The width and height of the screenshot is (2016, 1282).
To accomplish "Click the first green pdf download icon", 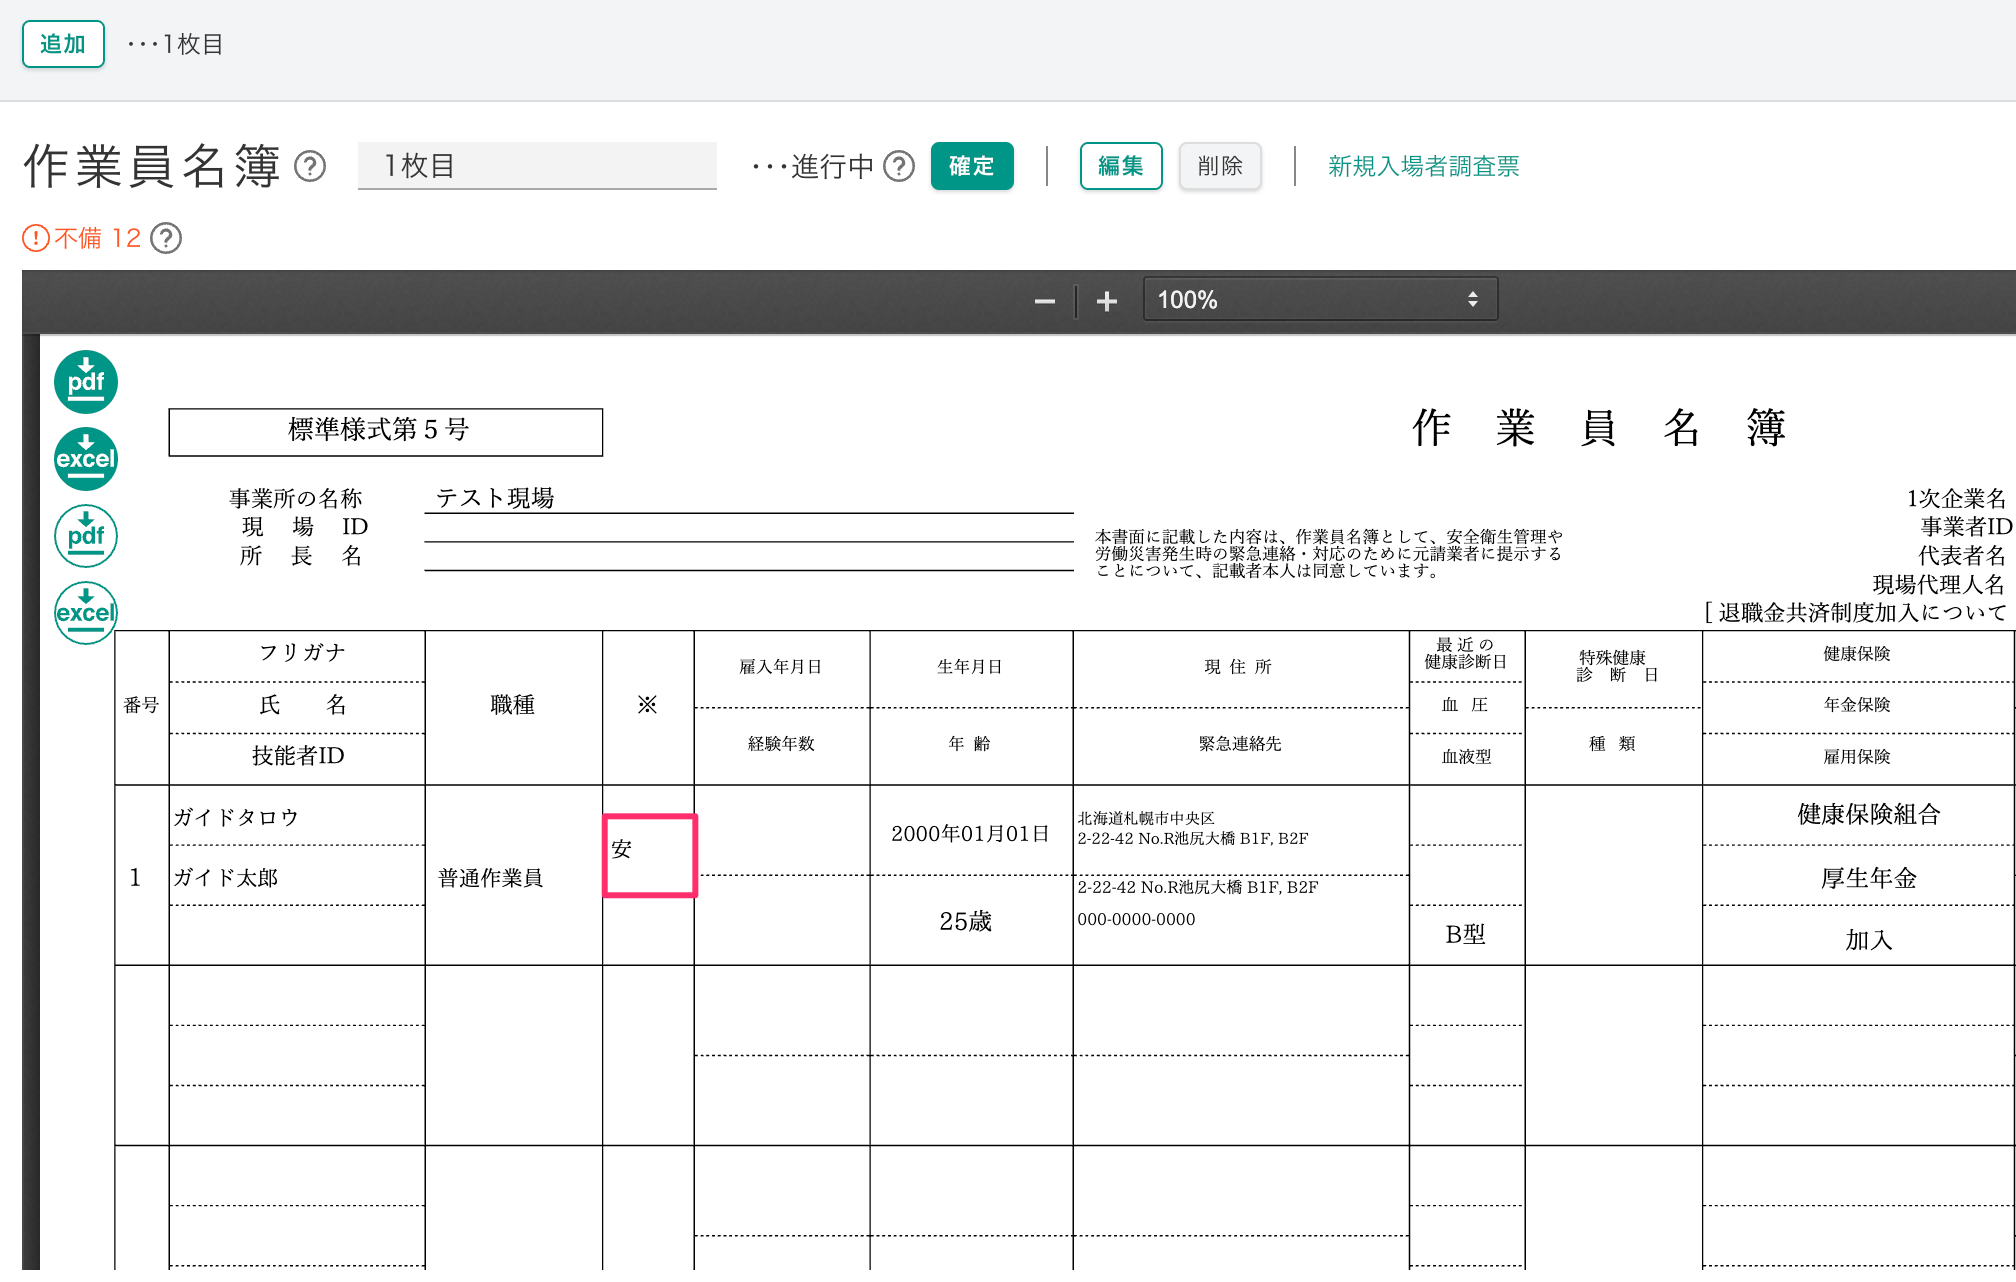I will 86,382.
